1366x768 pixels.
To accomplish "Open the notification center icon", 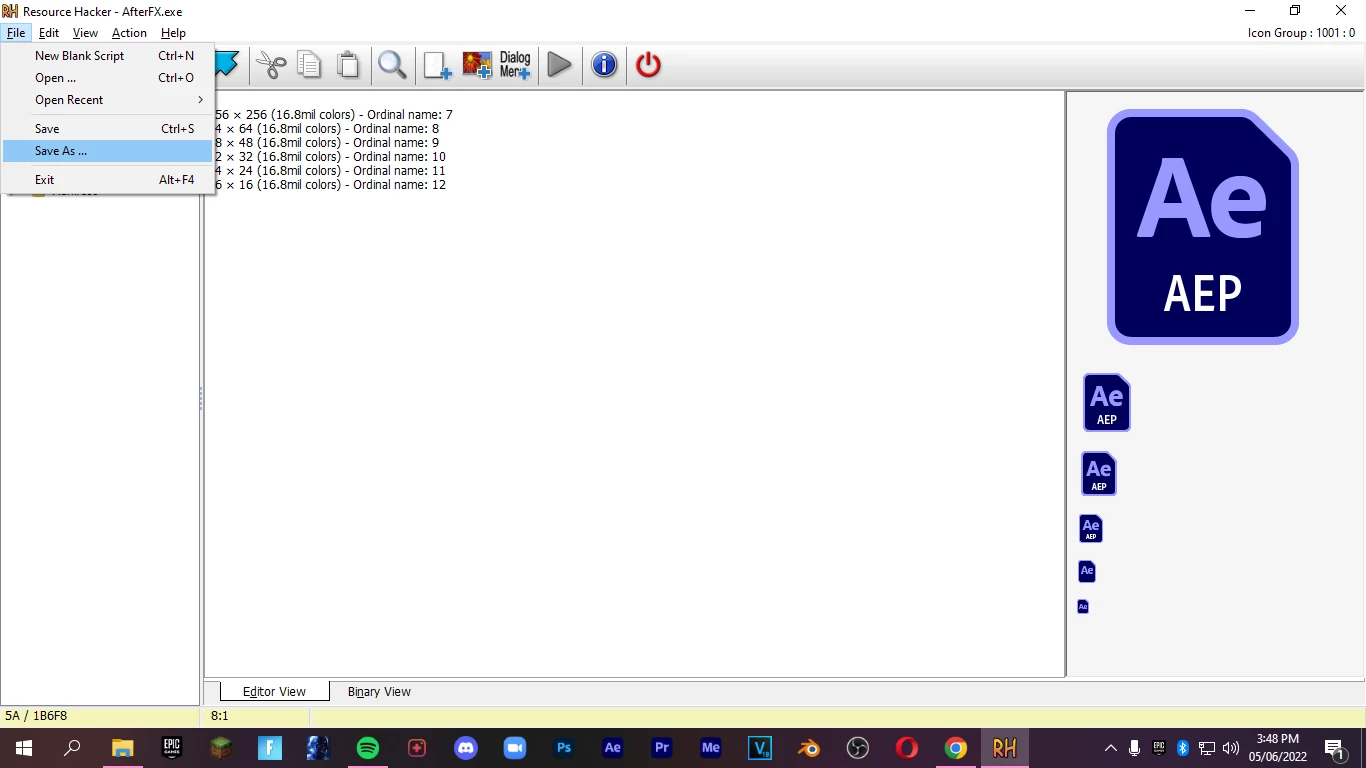I will [1334, 748].
